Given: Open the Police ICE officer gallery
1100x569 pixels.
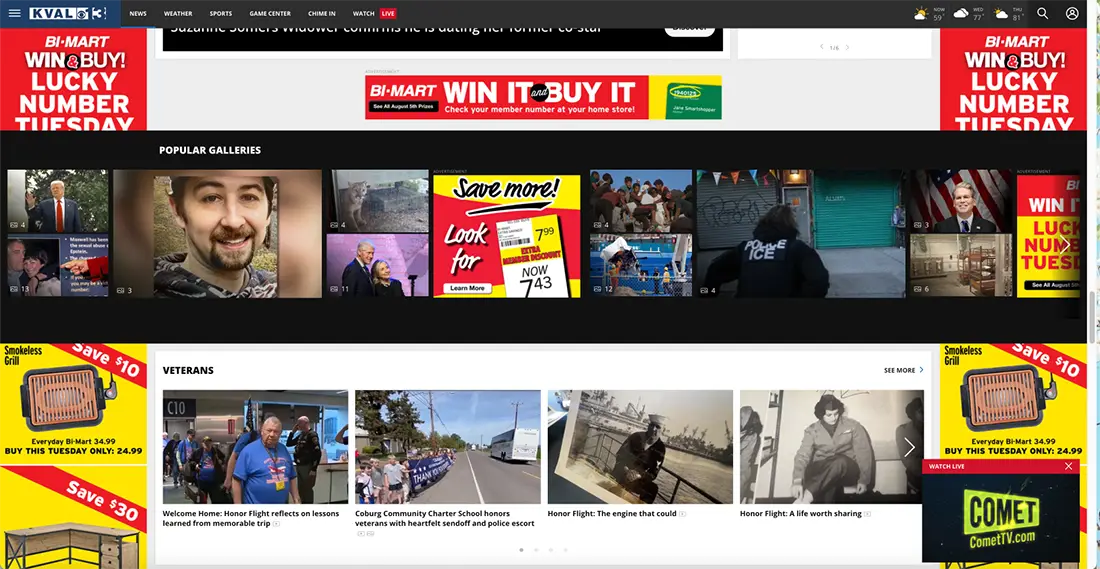Looking at the screenshot, I should pos(800,234).
